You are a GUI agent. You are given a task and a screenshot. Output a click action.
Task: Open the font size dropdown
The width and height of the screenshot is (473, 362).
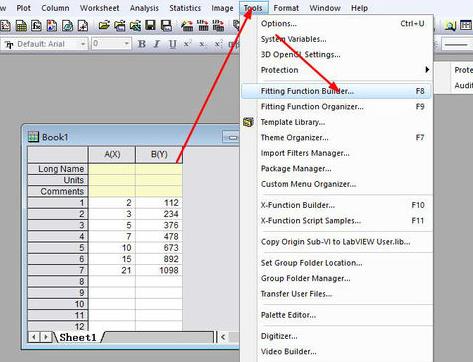click(126, 44)
